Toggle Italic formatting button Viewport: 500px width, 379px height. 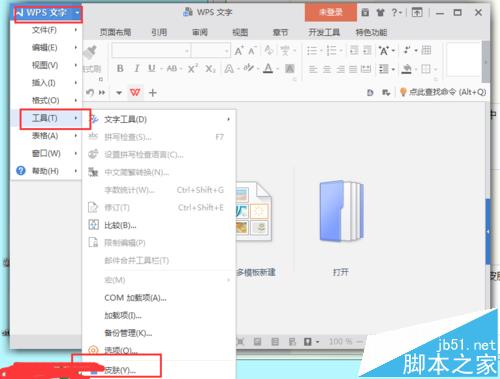pos(137,69)
